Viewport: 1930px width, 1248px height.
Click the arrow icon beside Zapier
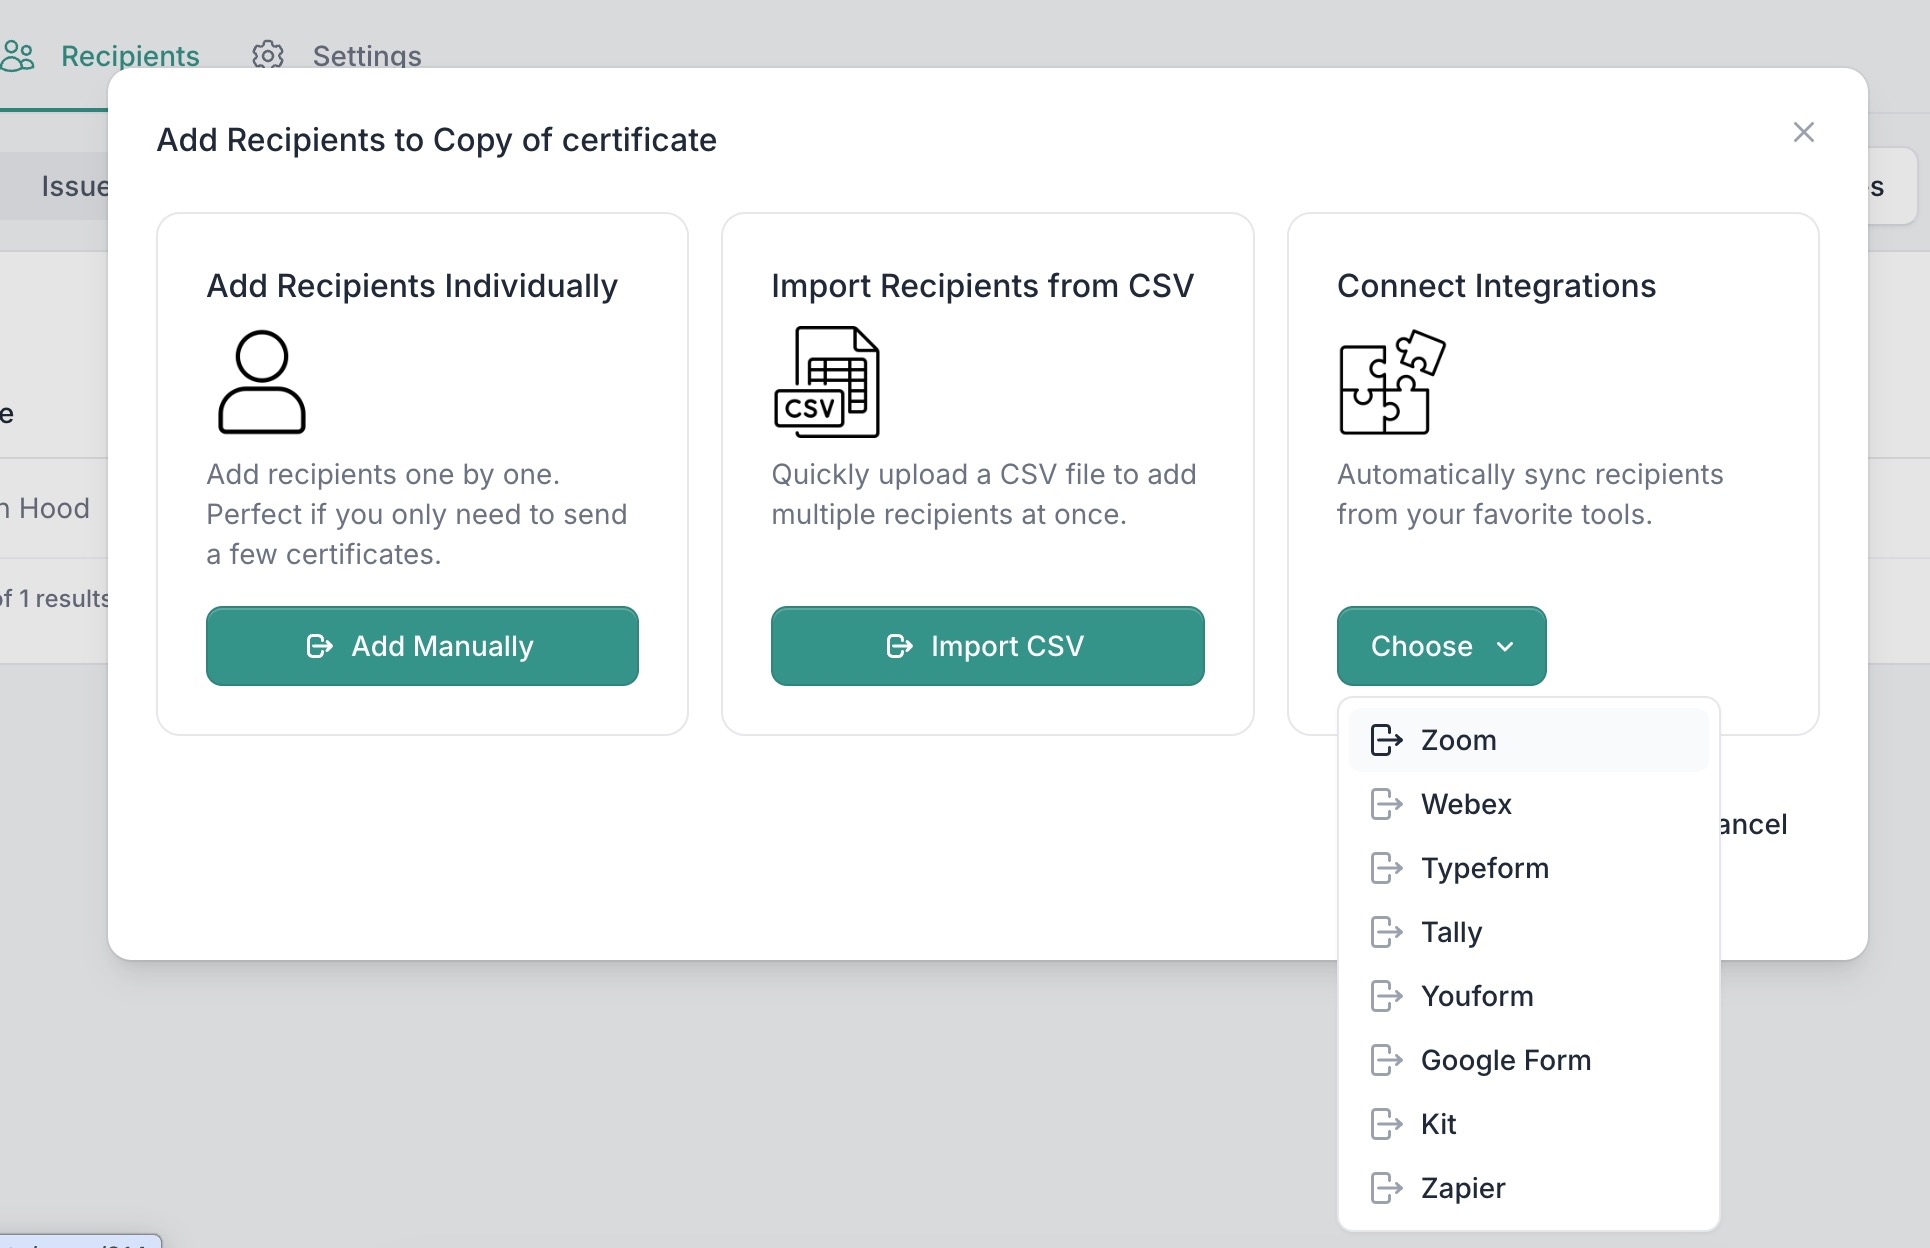1386,1188
